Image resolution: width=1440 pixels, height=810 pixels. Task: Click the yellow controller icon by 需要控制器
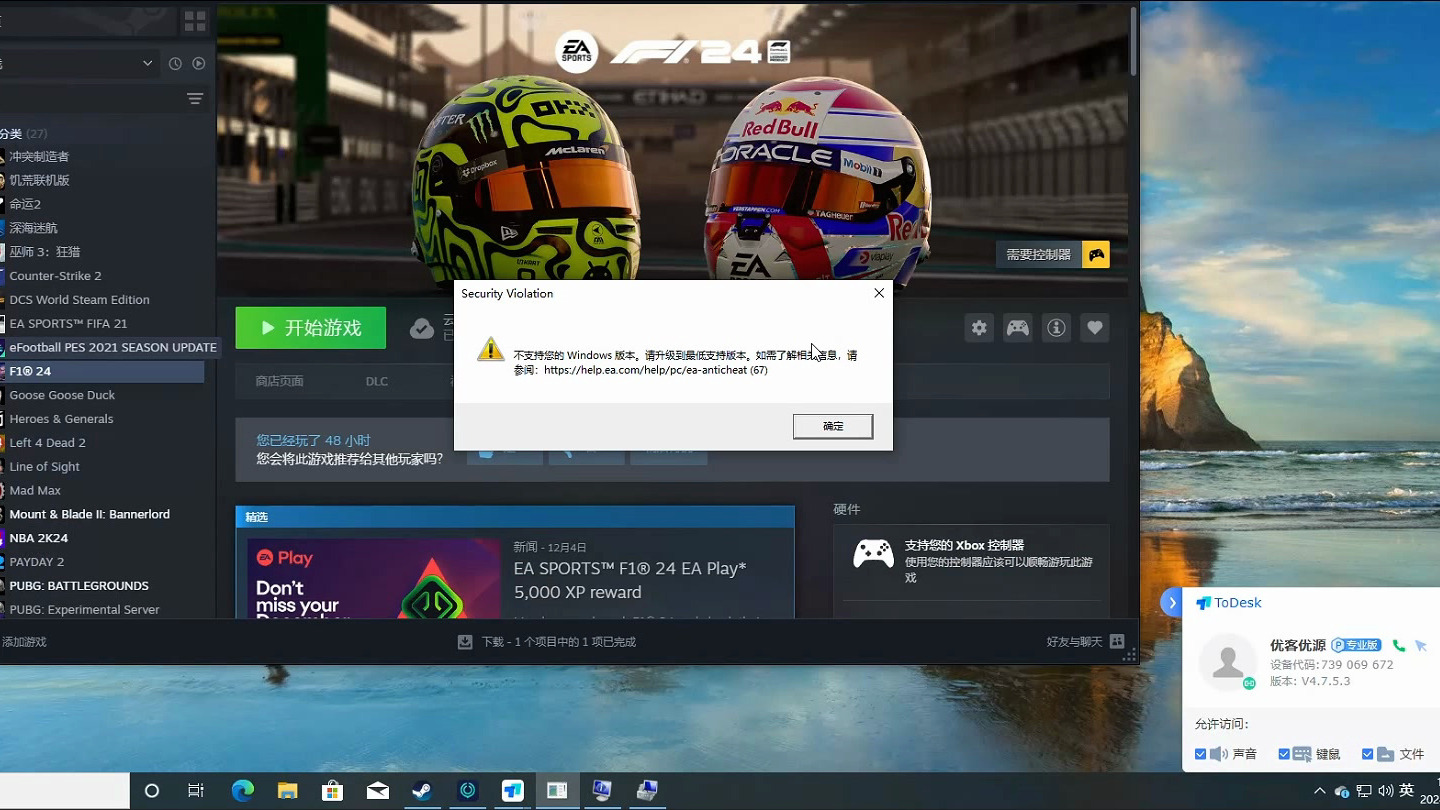pos(1096,254)
